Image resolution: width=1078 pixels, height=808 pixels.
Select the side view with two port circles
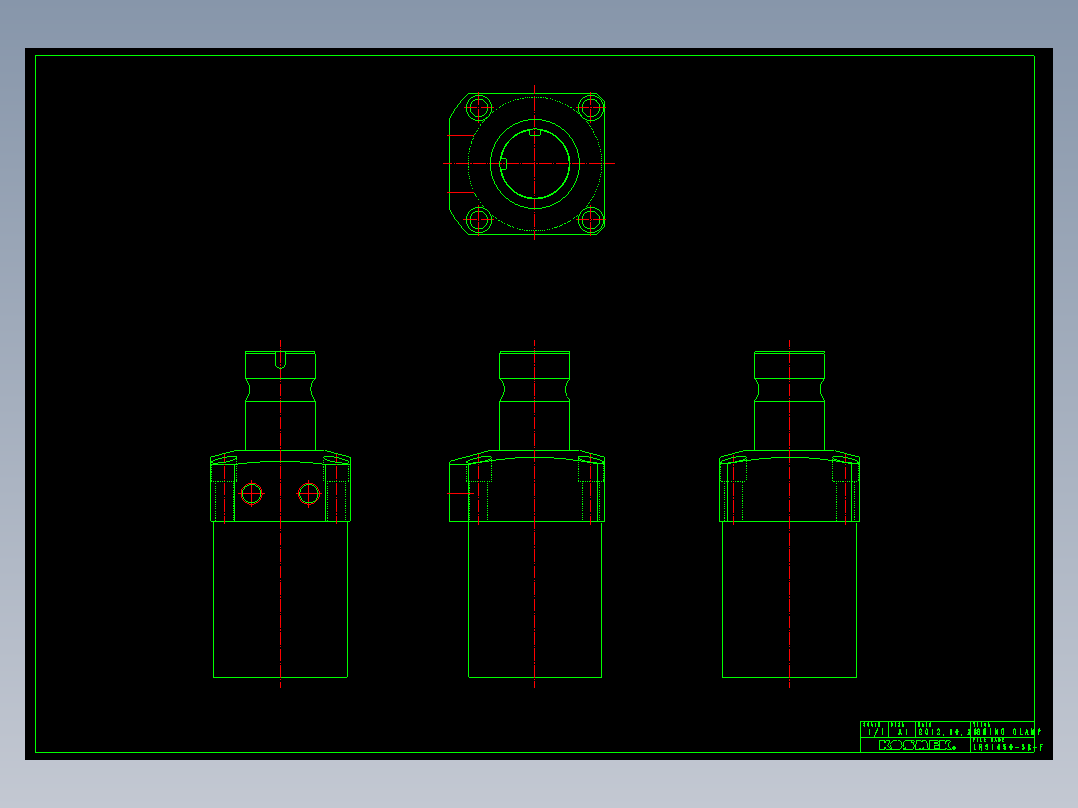[x=280, y=514]
